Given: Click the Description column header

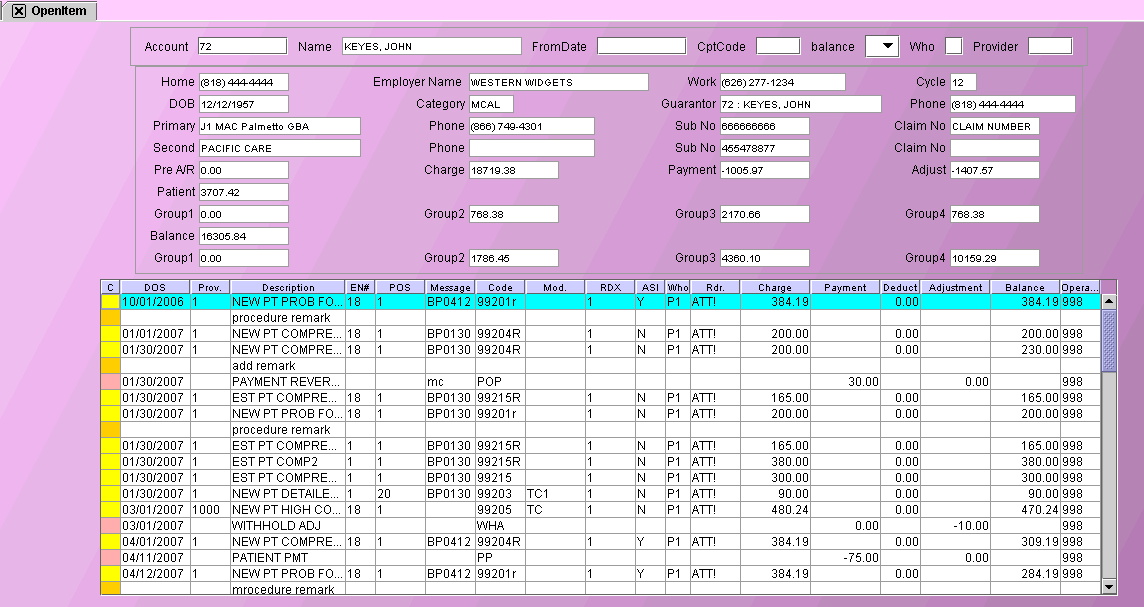Looking at the screenshot, I should pyautogui.click(x=288, y=287).
